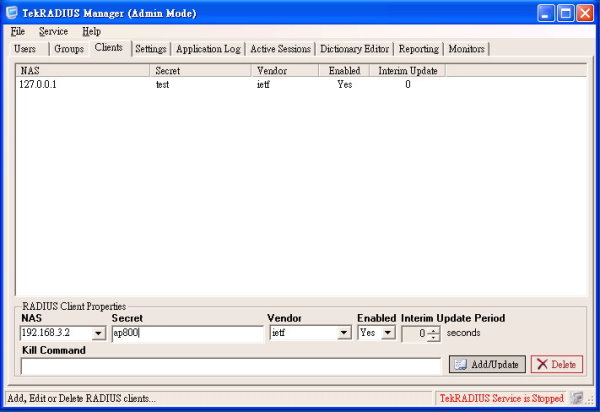
Task: Increase Interim Update Period with up arrow
Action: pyautogui.click(x=433, y=331)
